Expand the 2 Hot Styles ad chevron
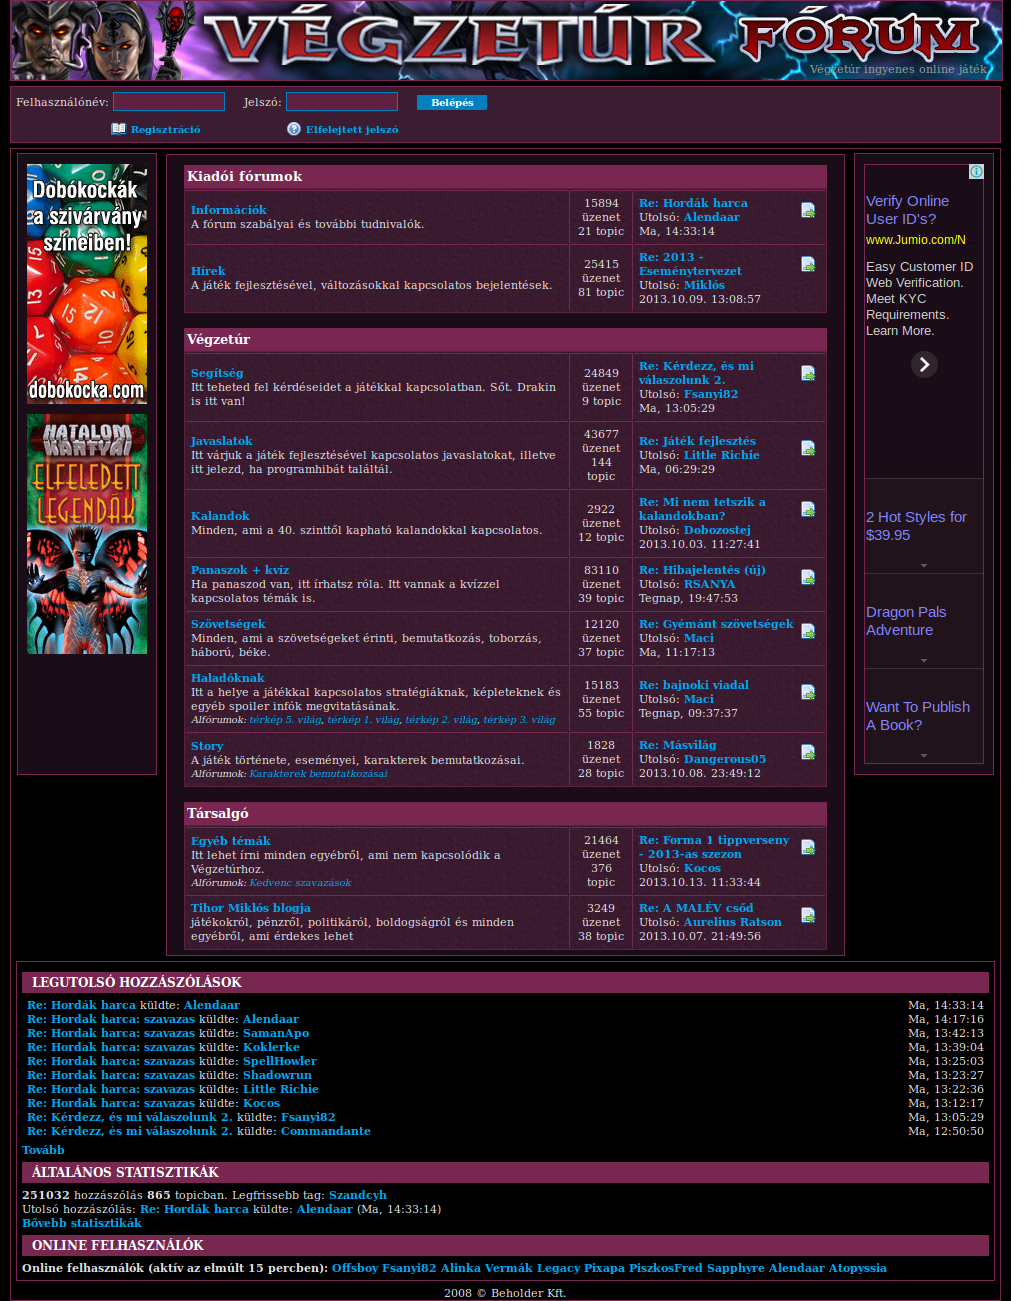Viewport: 1024px width, 1301px height. (922, 563)
